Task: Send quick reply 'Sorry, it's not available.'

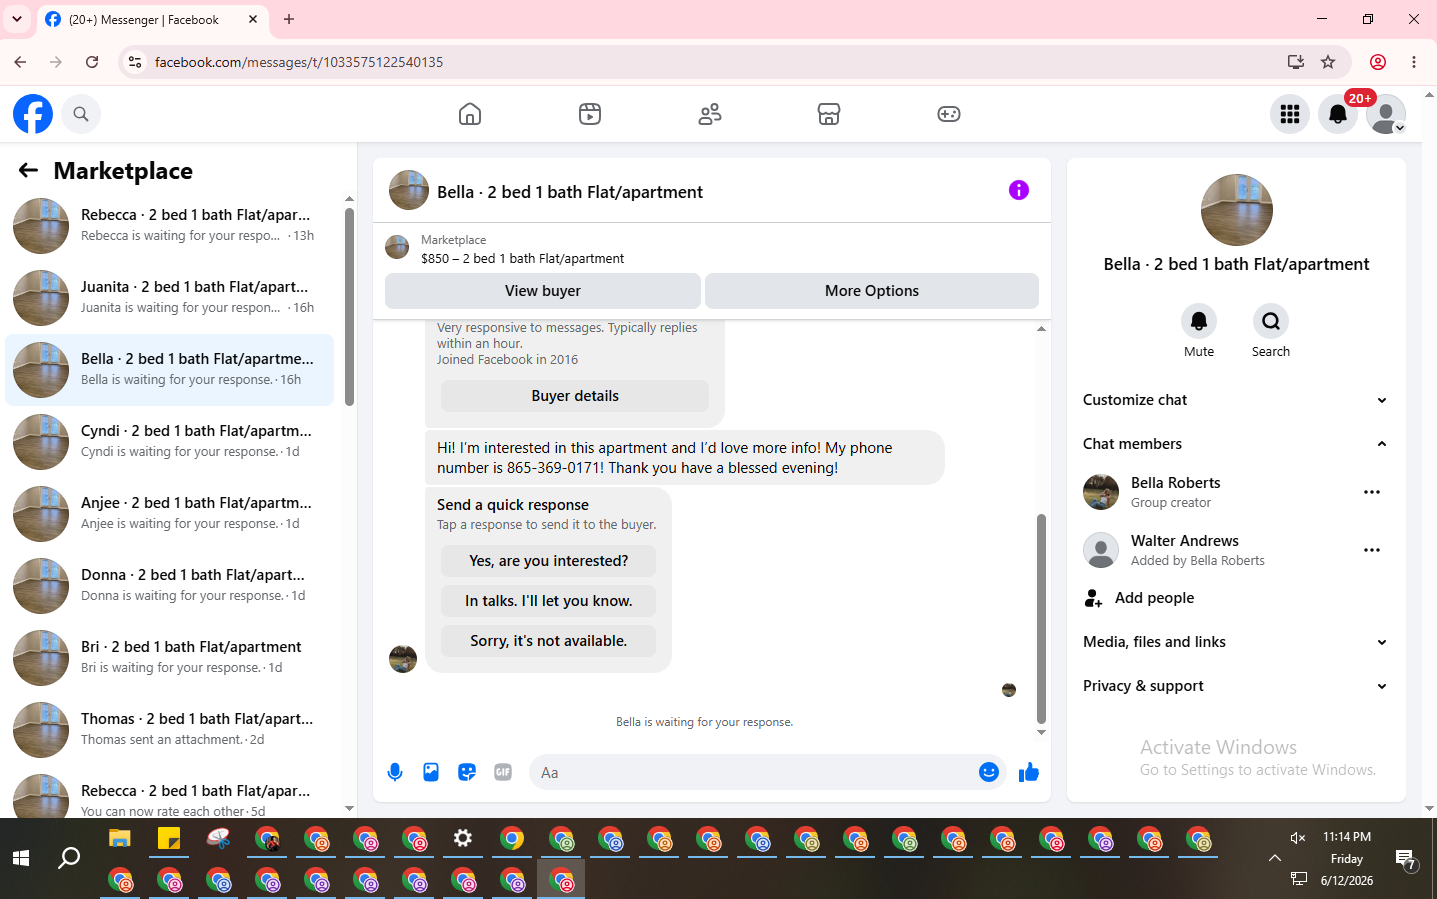Action: click(x=549, y=641)
